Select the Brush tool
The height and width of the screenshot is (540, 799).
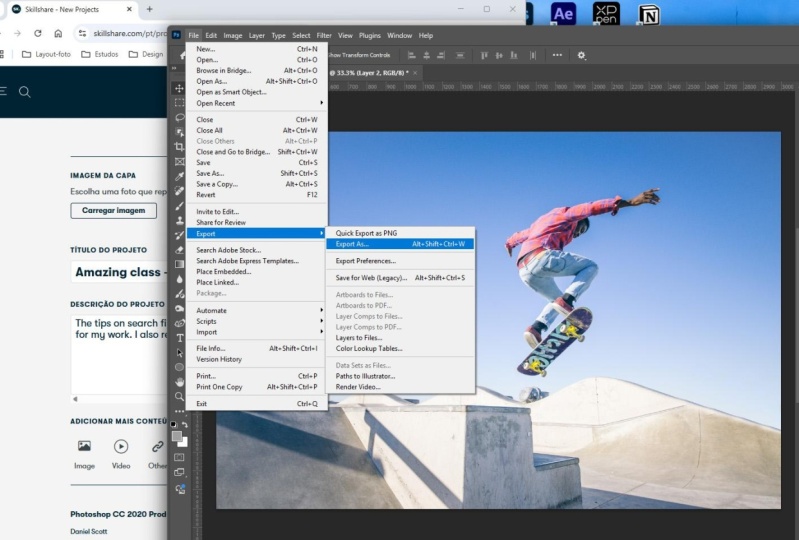pyautogui.click(x=179, y=206)
